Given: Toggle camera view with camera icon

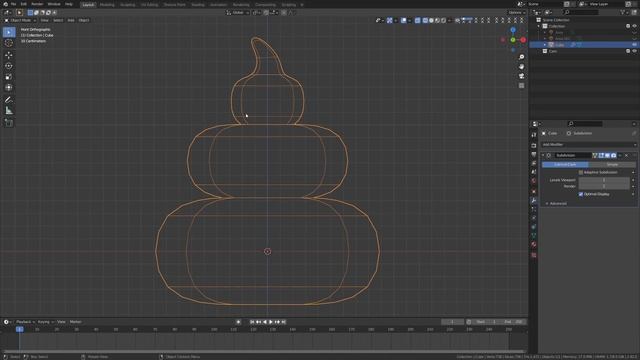Looking at the screenshot, I should (x=521, y=76).
